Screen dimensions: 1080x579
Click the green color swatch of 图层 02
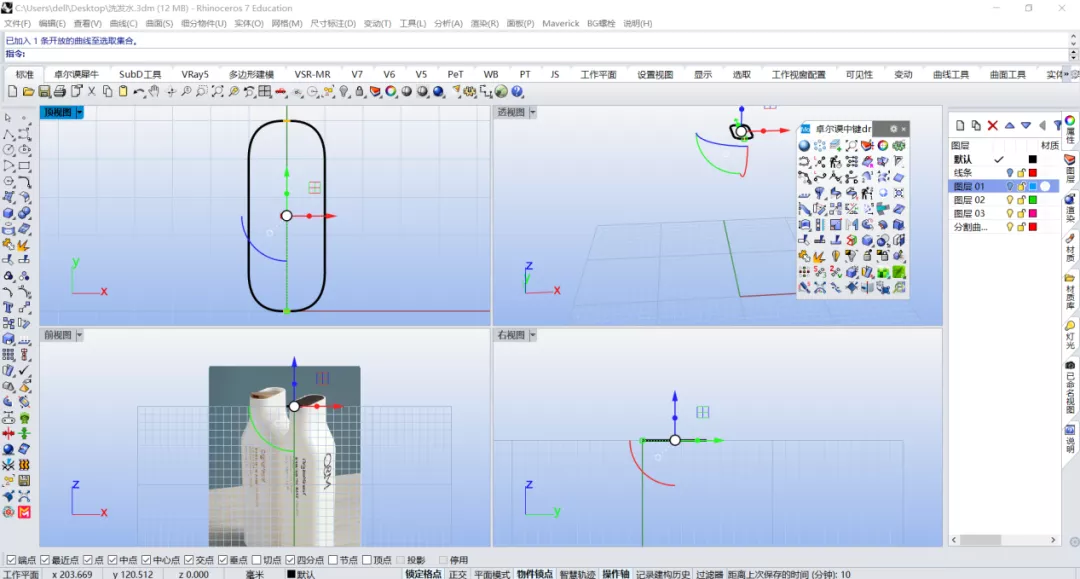click(x=1032, y=200)
